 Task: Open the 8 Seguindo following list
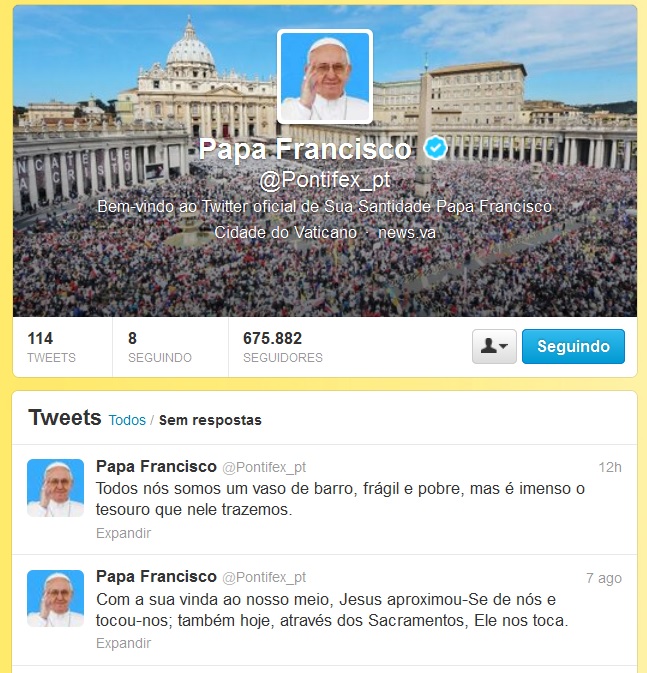point(160,347)
